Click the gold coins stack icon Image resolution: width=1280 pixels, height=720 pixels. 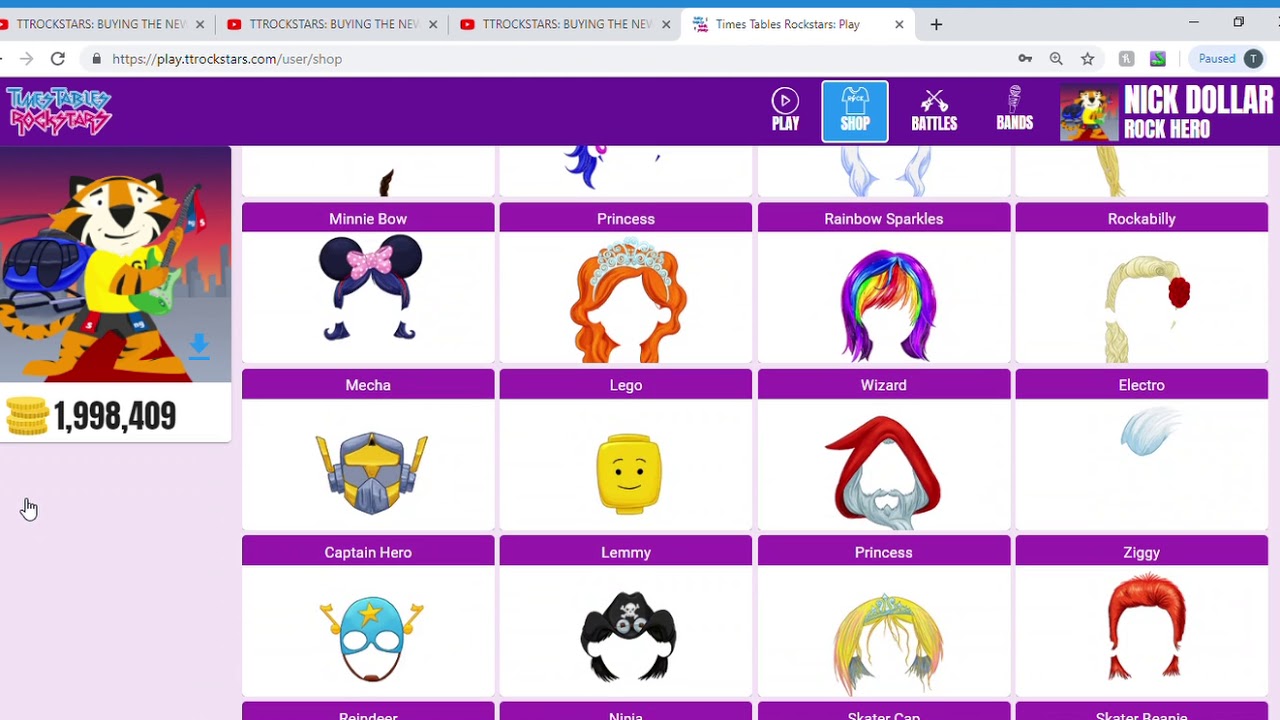(27, 416)
